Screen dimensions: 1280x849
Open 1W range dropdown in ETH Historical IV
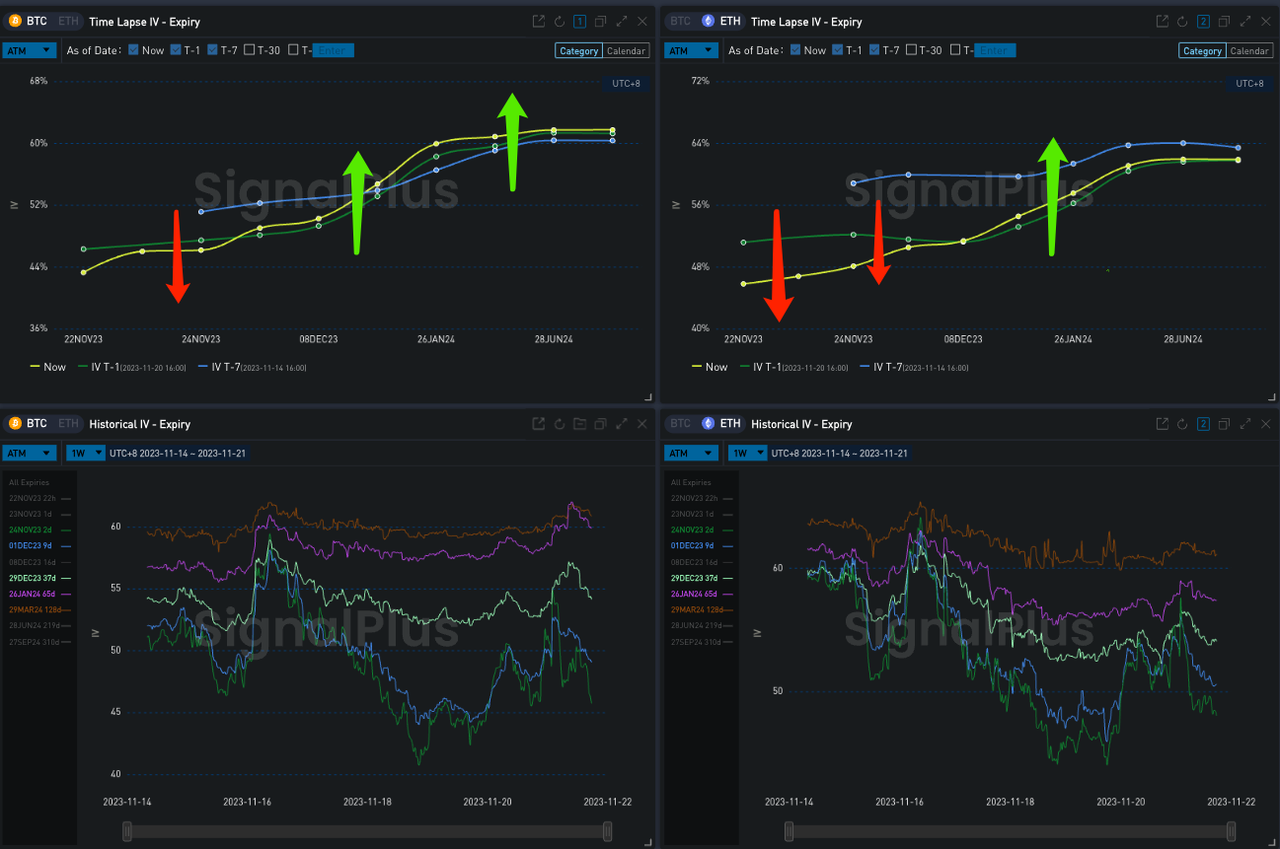(x=748, y=453)
